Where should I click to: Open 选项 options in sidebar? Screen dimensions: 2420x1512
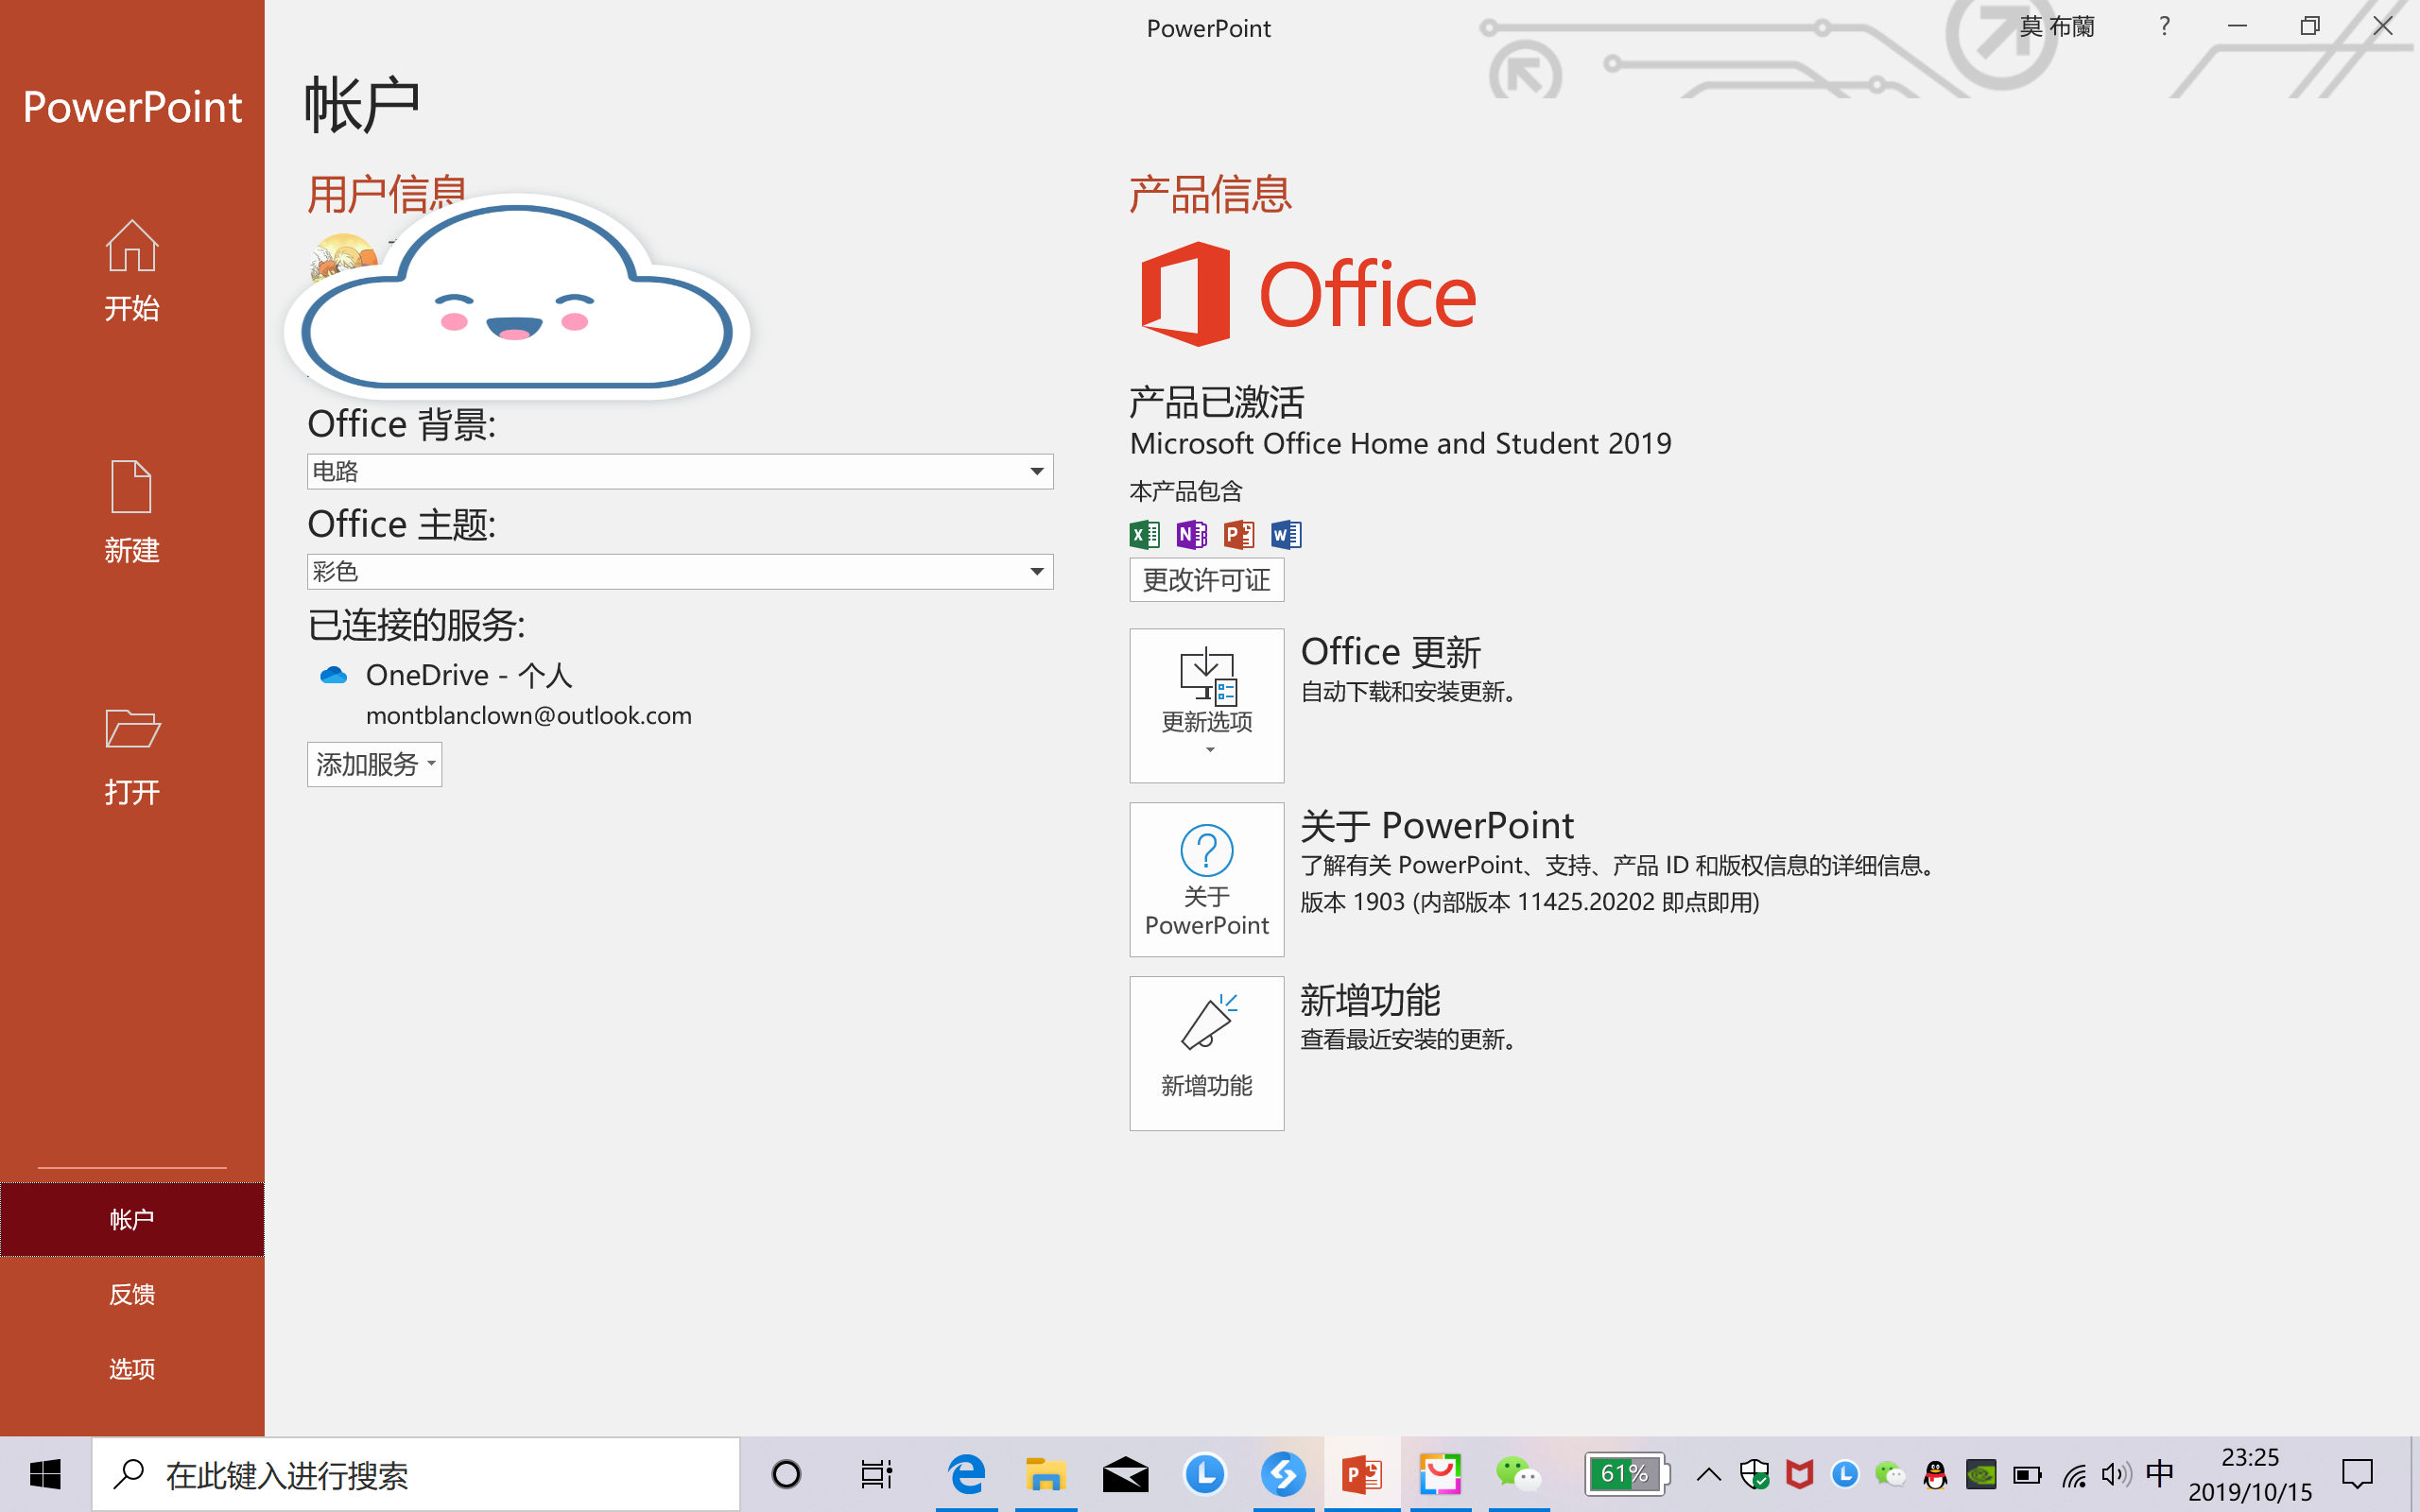132,1368
